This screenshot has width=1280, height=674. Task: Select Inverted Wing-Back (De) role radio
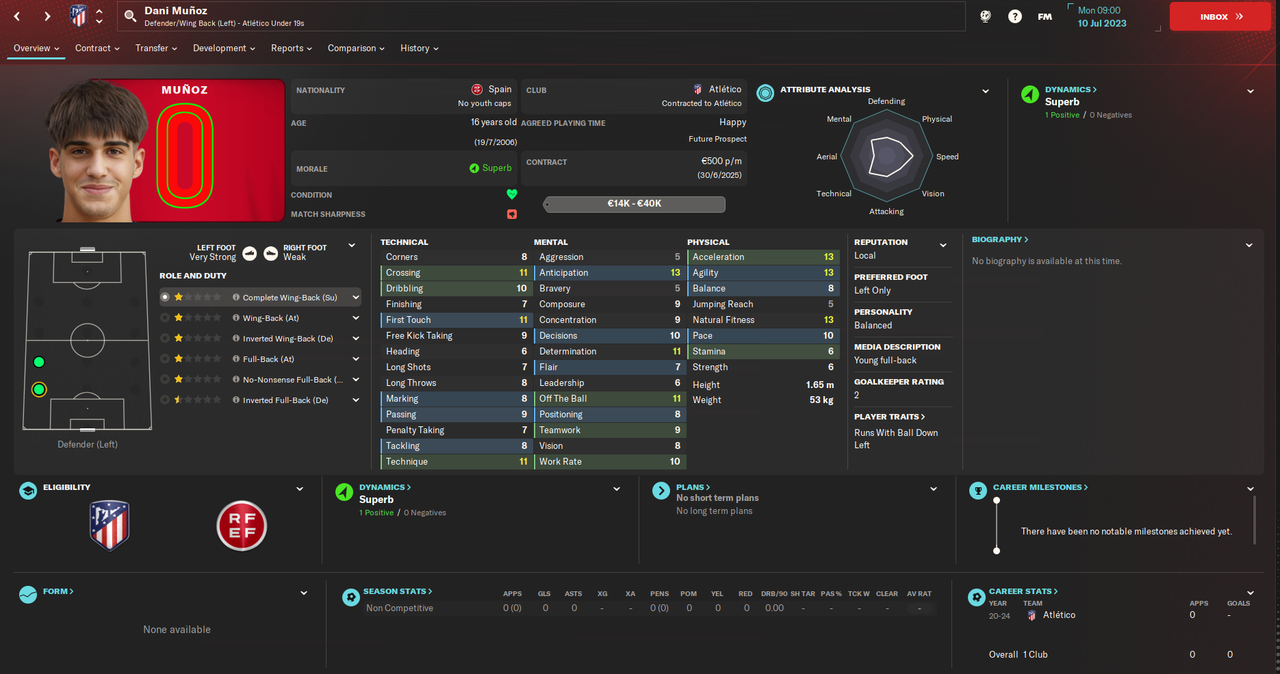click(x=165, y=338)
